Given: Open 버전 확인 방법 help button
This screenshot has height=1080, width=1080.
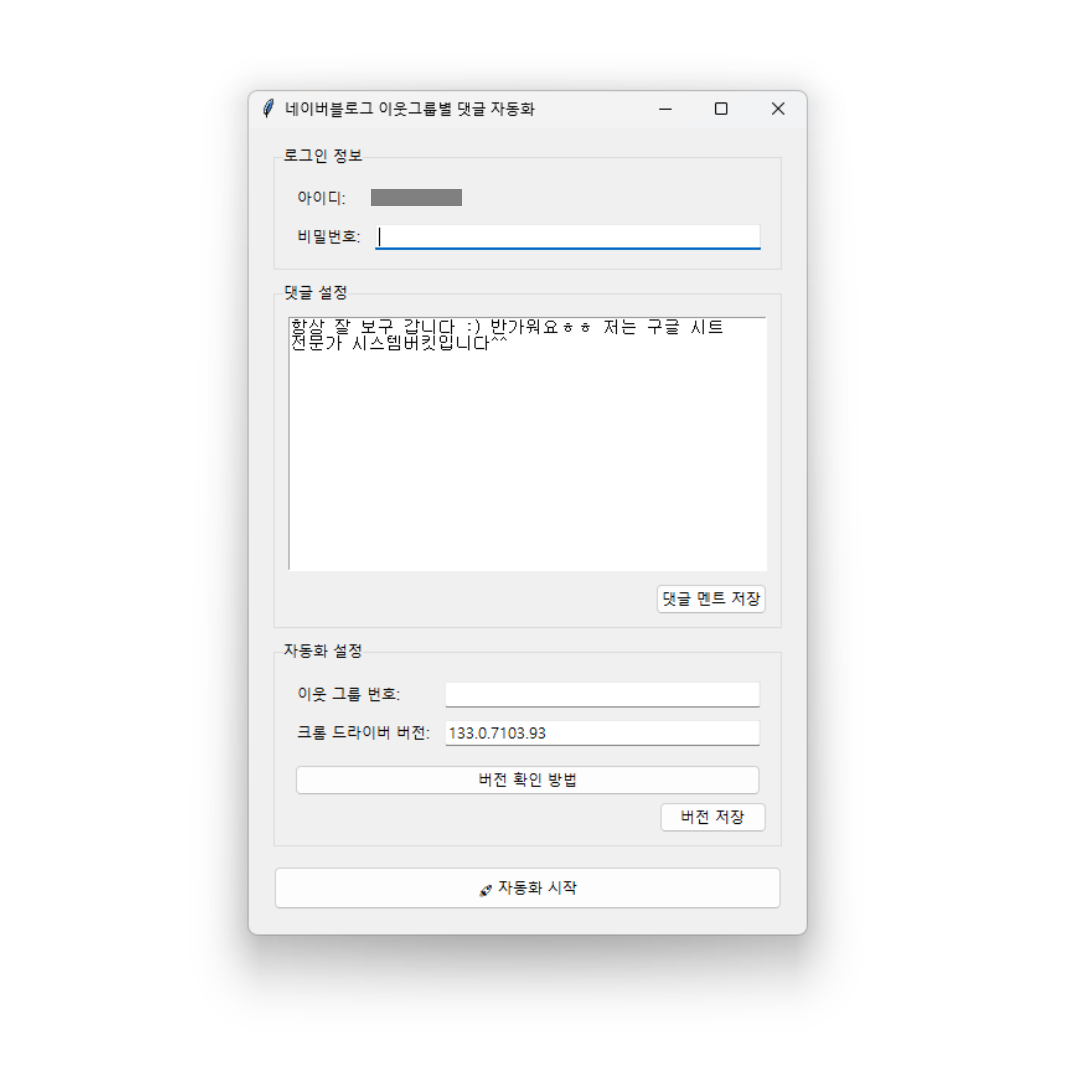Looking at the screenshot, I should (528, 780).
